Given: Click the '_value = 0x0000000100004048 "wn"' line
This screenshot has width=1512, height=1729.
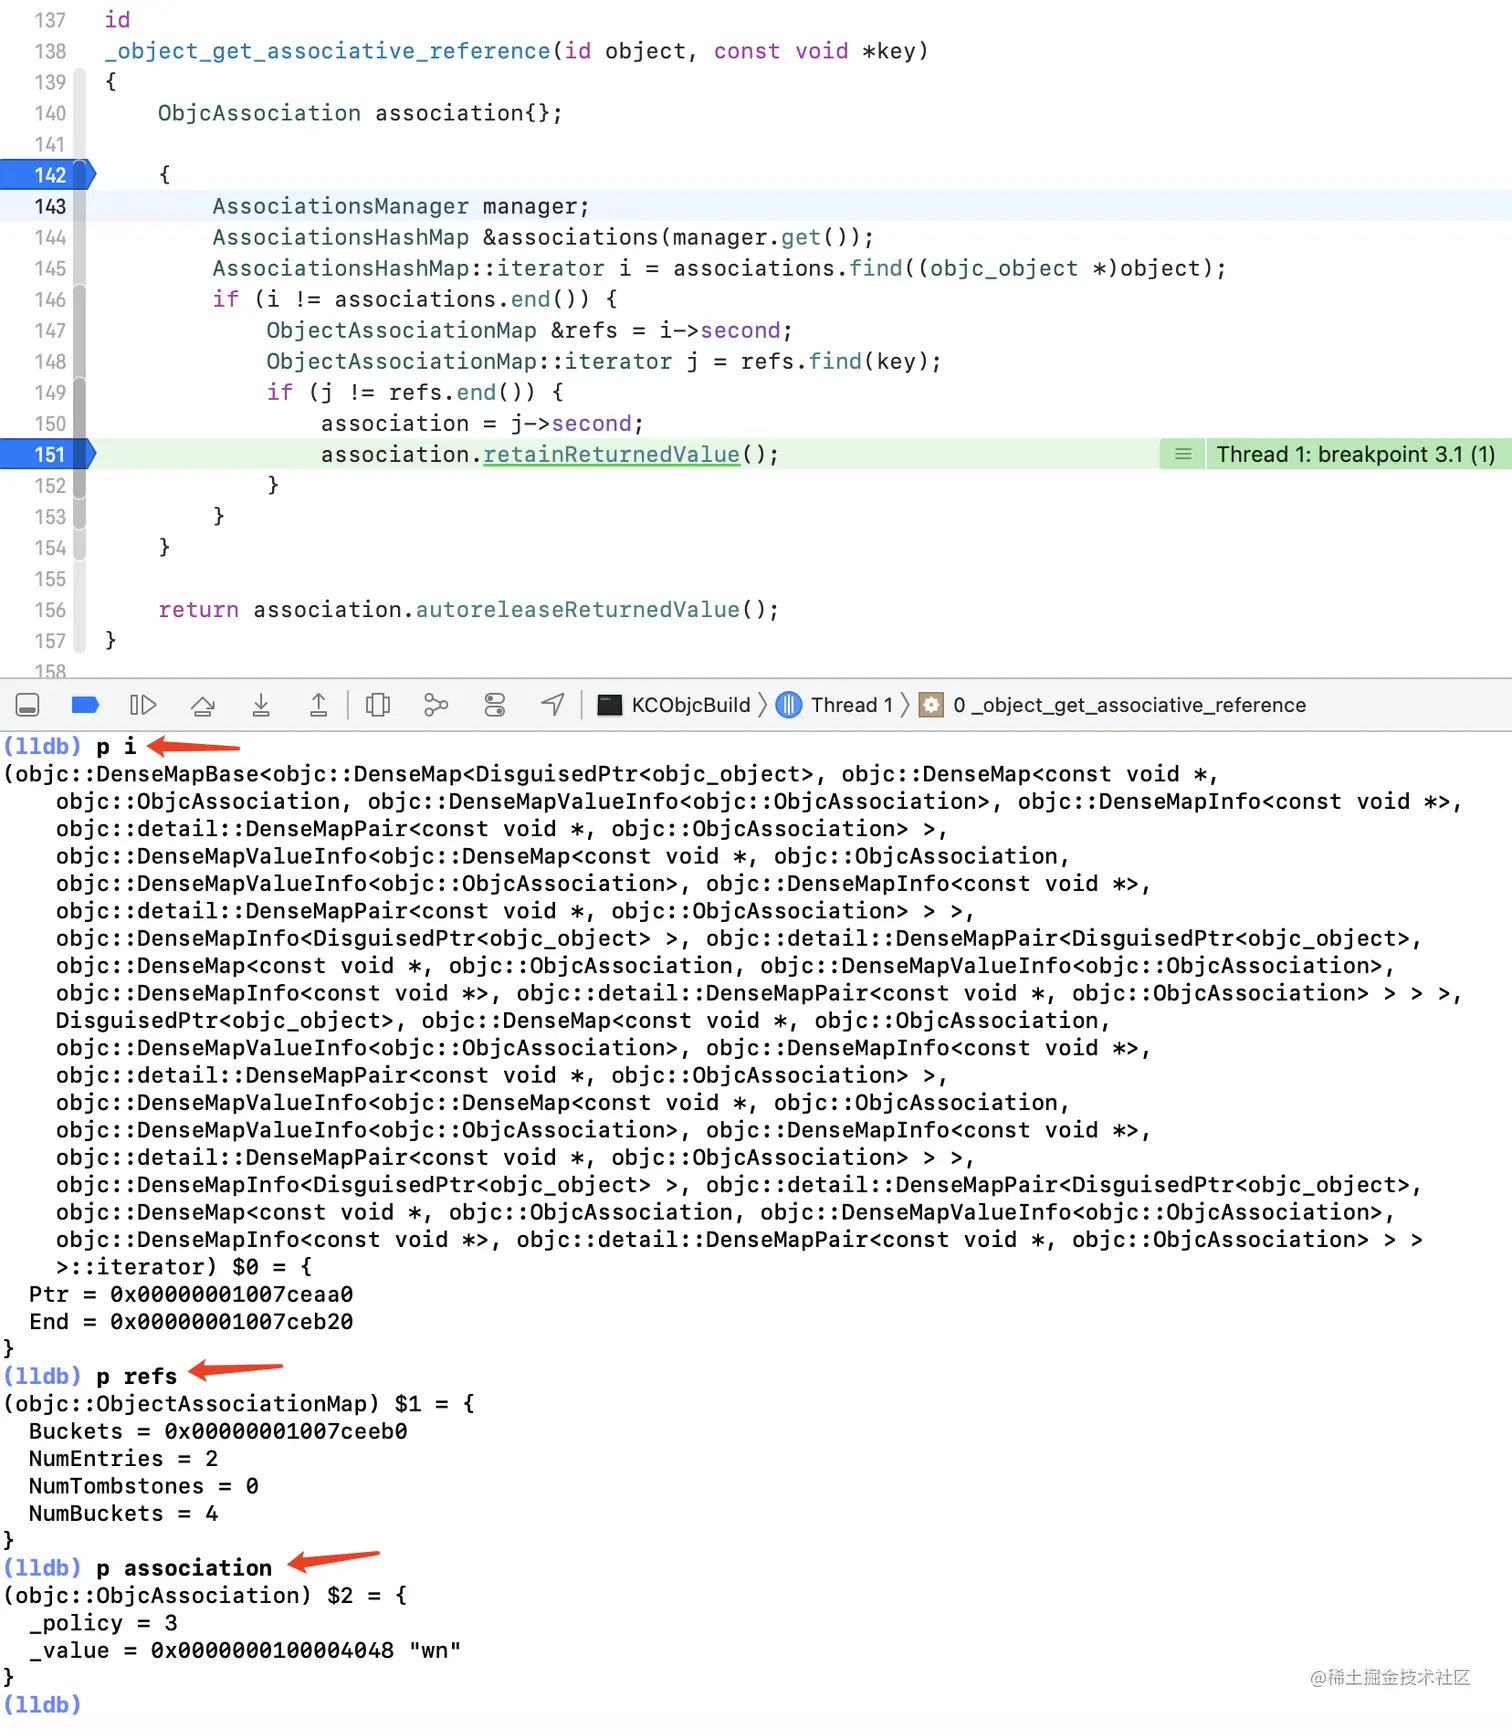Looking at the screenshot, I should 245,1650.
